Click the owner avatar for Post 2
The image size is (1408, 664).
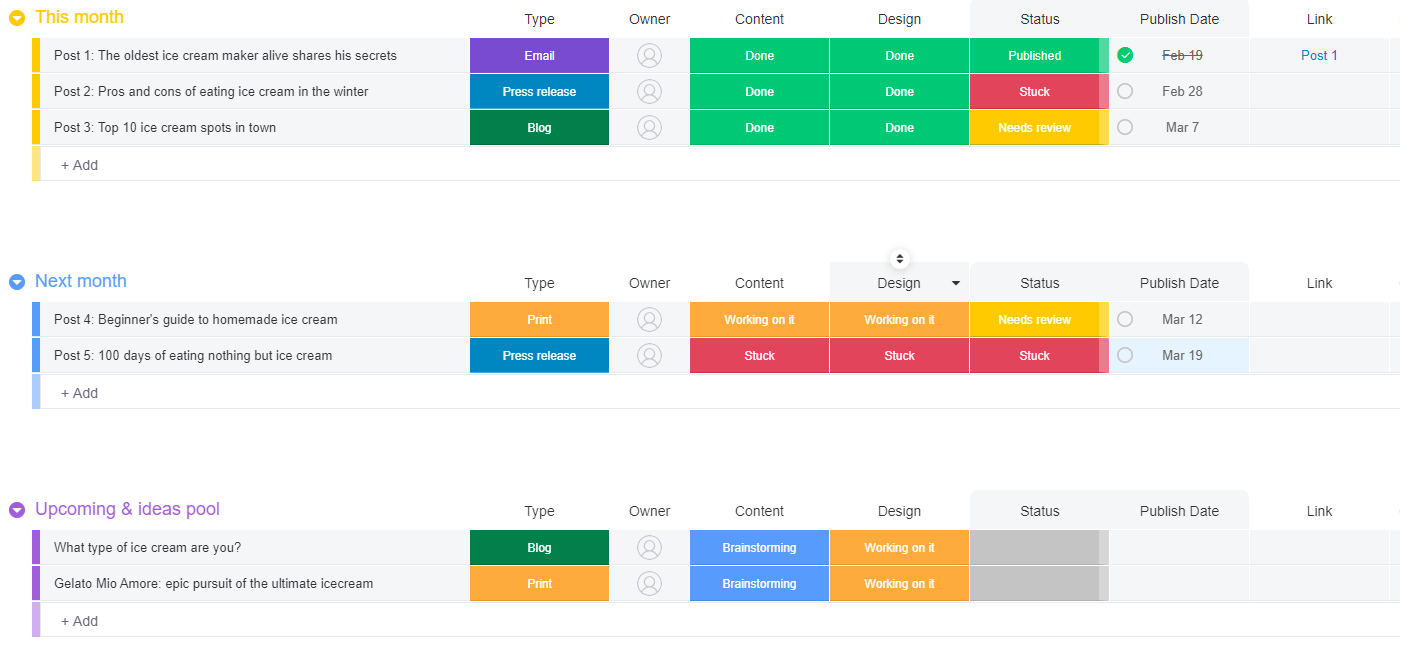(649, 91)
